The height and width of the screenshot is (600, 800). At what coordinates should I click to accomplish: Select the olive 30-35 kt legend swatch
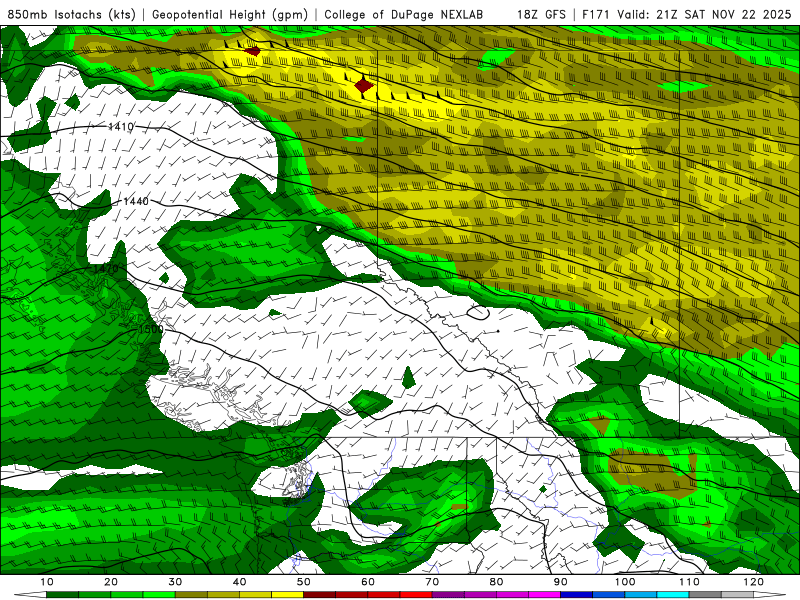pos(191,595)
